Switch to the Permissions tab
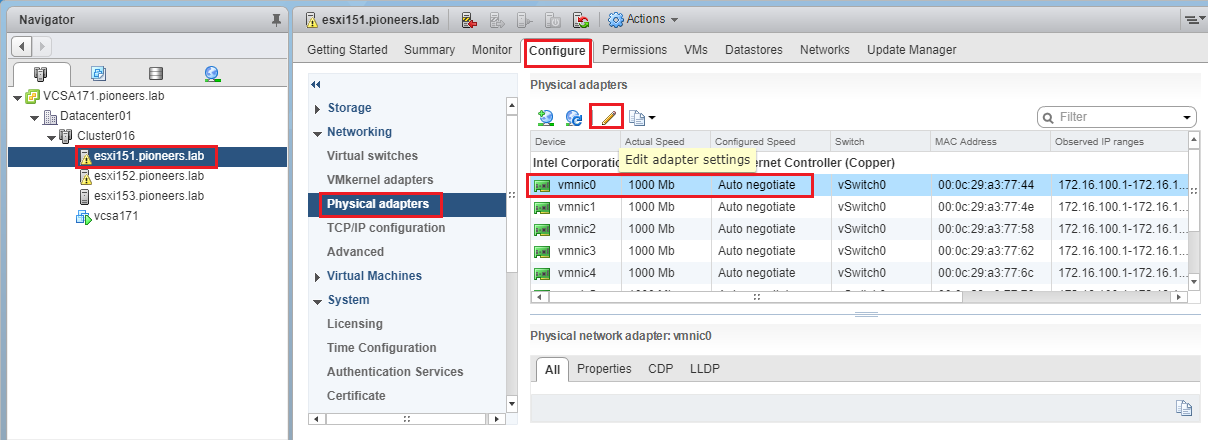 [634, 50]
